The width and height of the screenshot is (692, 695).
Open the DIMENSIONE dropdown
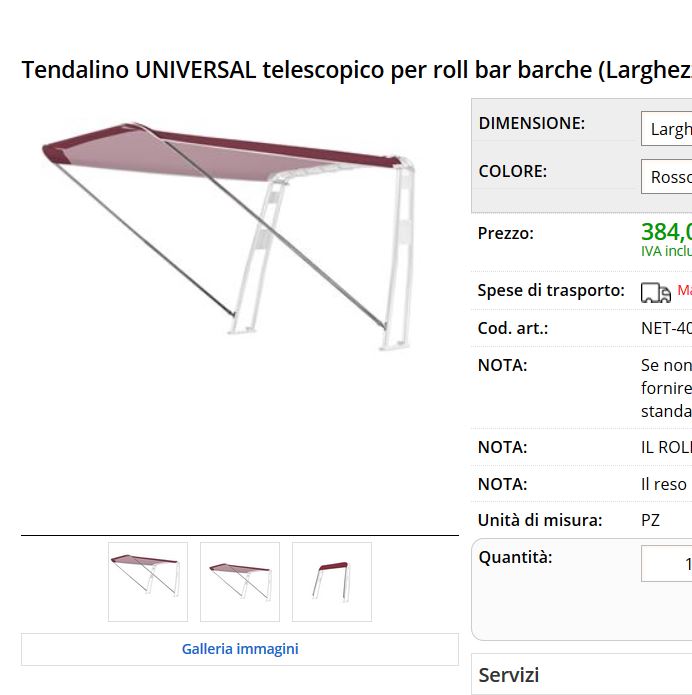[x=666, y=129]
